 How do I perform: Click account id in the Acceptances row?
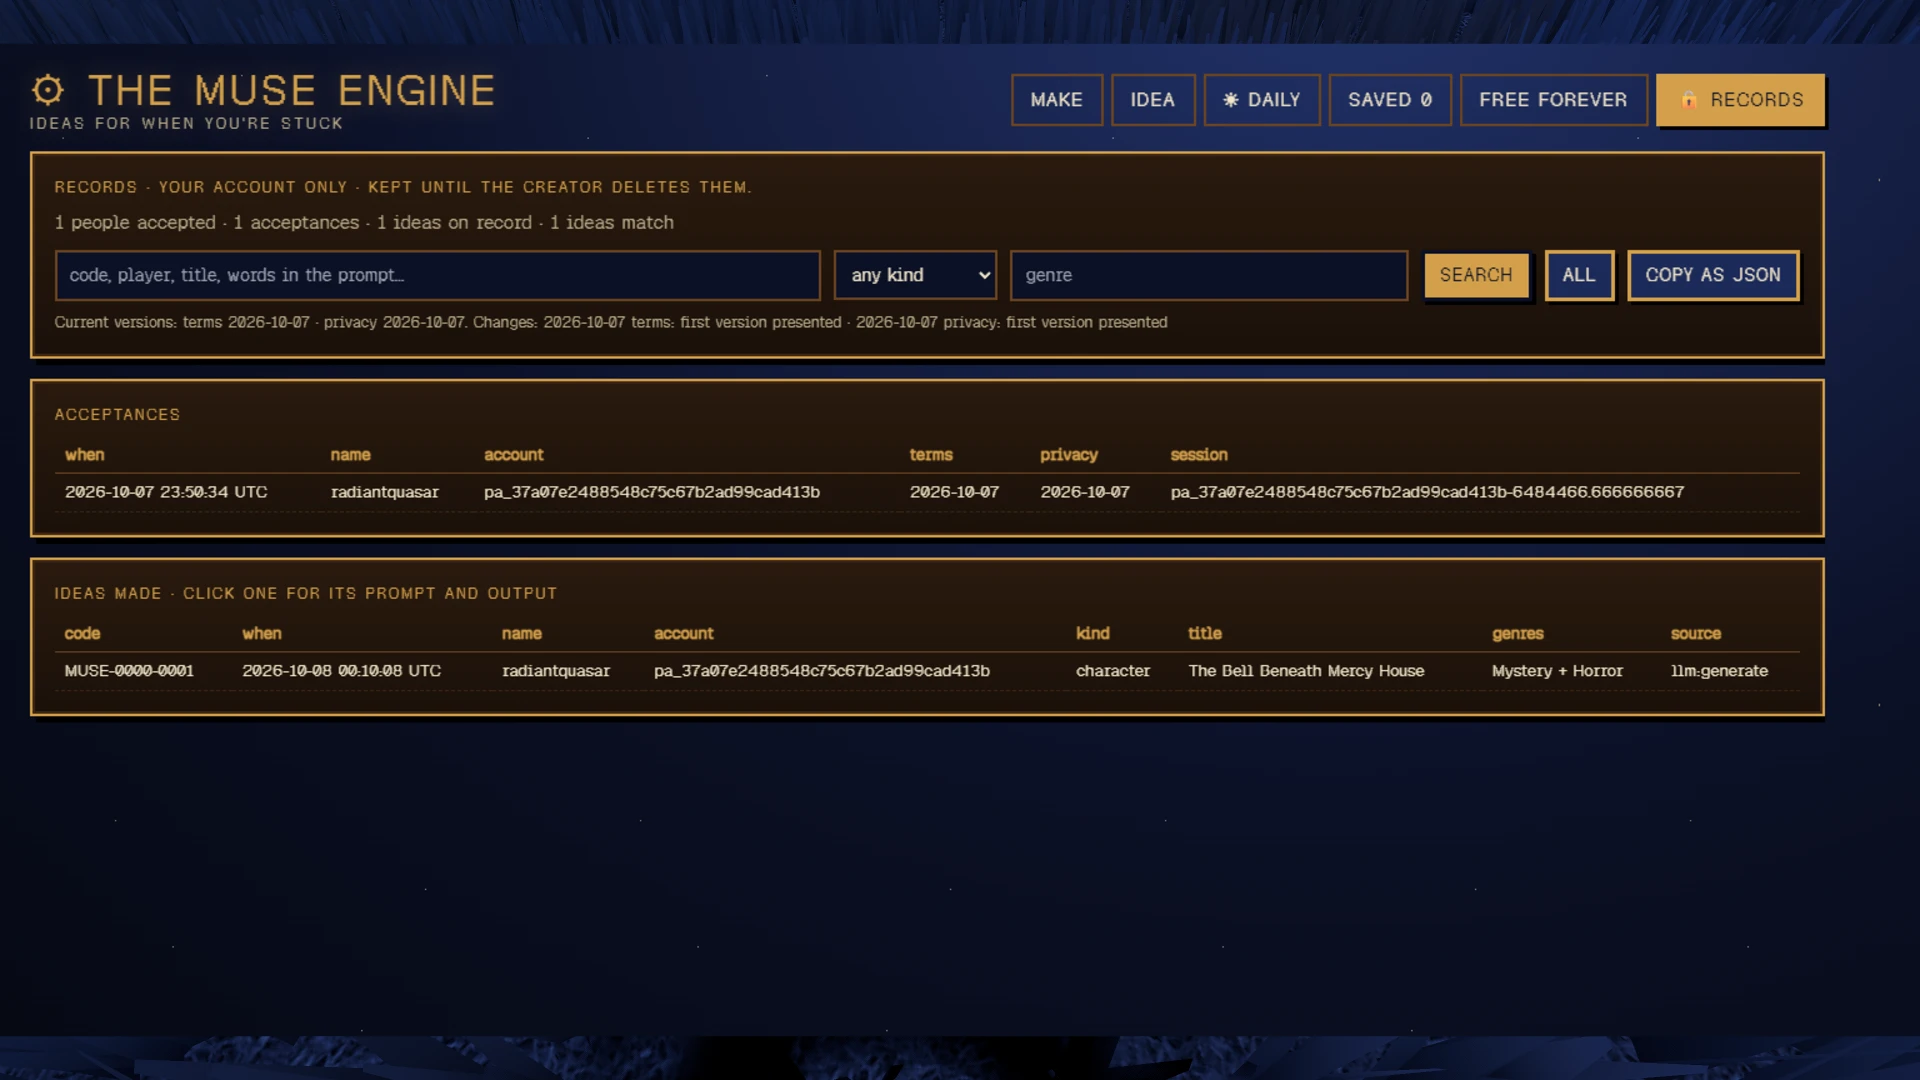(x=652, y=492)
